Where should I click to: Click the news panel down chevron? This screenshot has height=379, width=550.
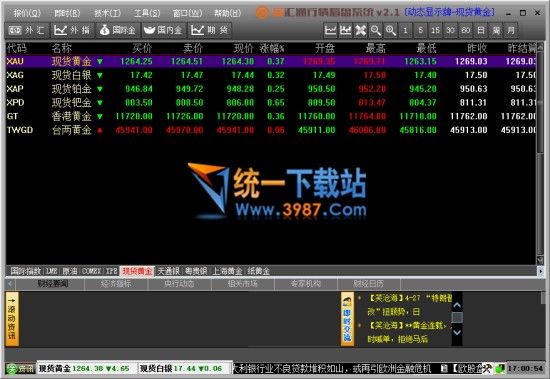pyautogui.click(x=457, y=332)
